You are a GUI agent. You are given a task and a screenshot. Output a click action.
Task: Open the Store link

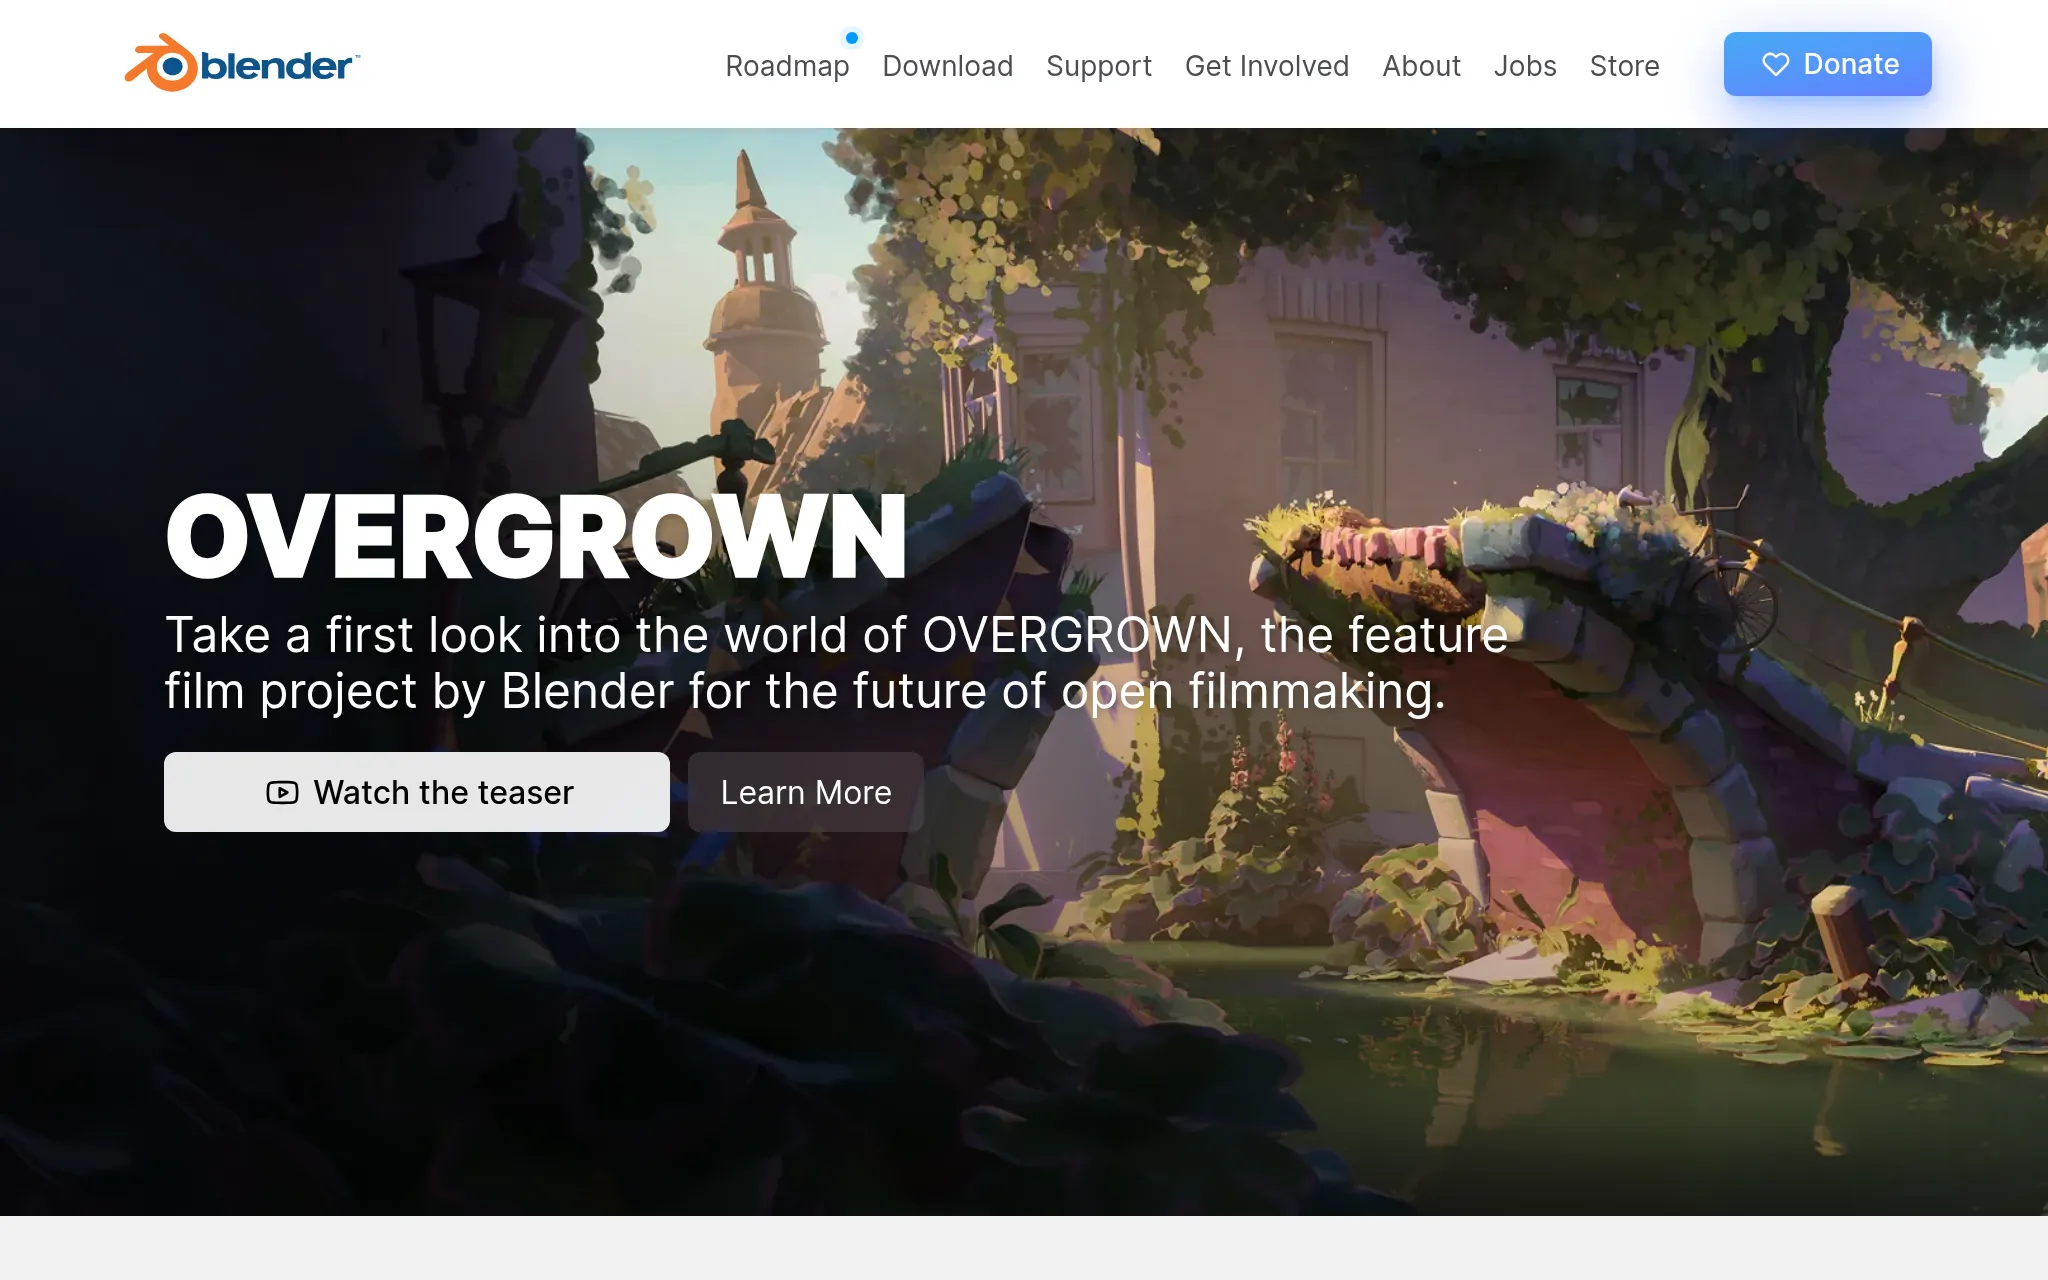(x=1624, y=66)
